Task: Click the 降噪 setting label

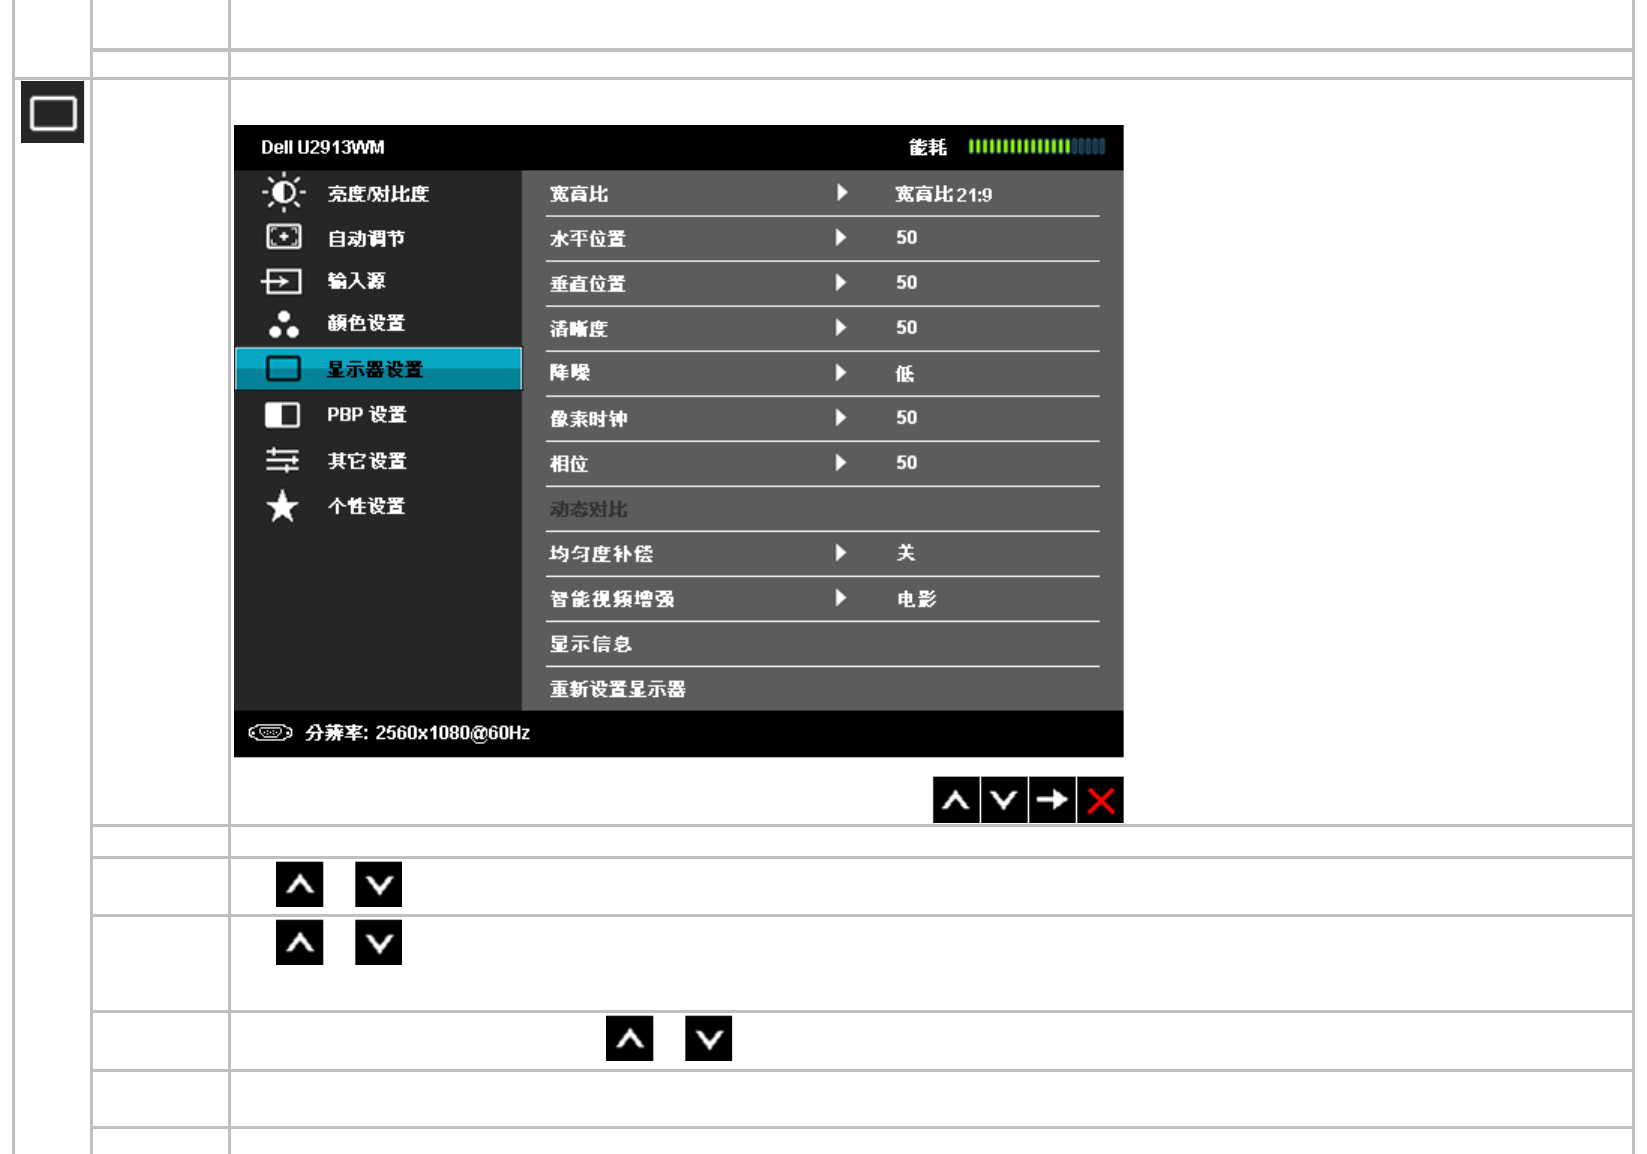Action: tap(570, 373)
